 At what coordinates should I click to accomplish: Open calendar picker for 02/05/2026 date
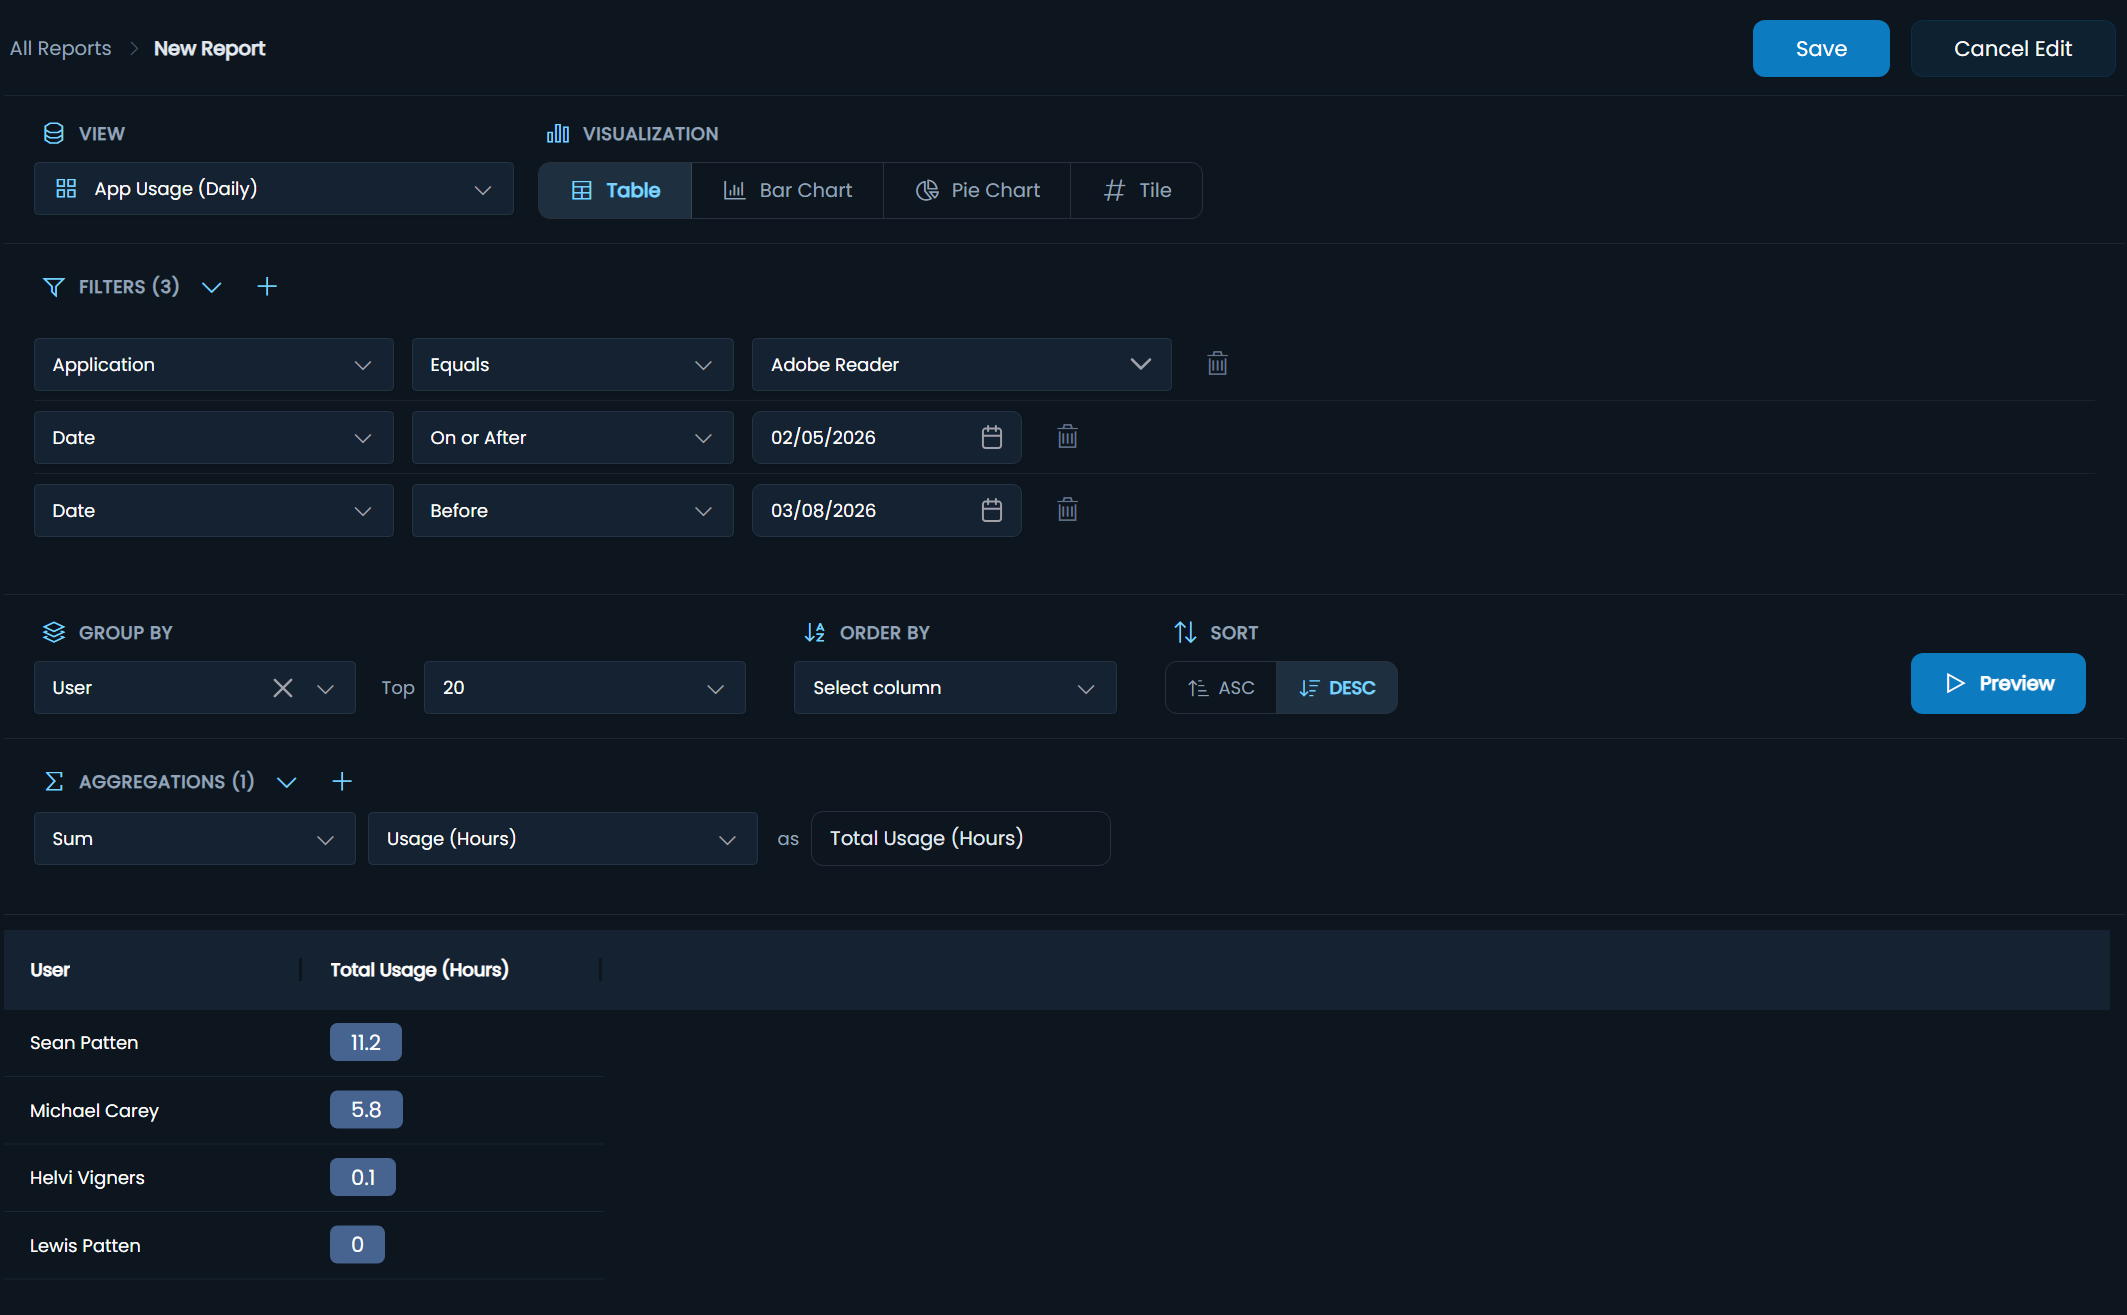[991, 437]
